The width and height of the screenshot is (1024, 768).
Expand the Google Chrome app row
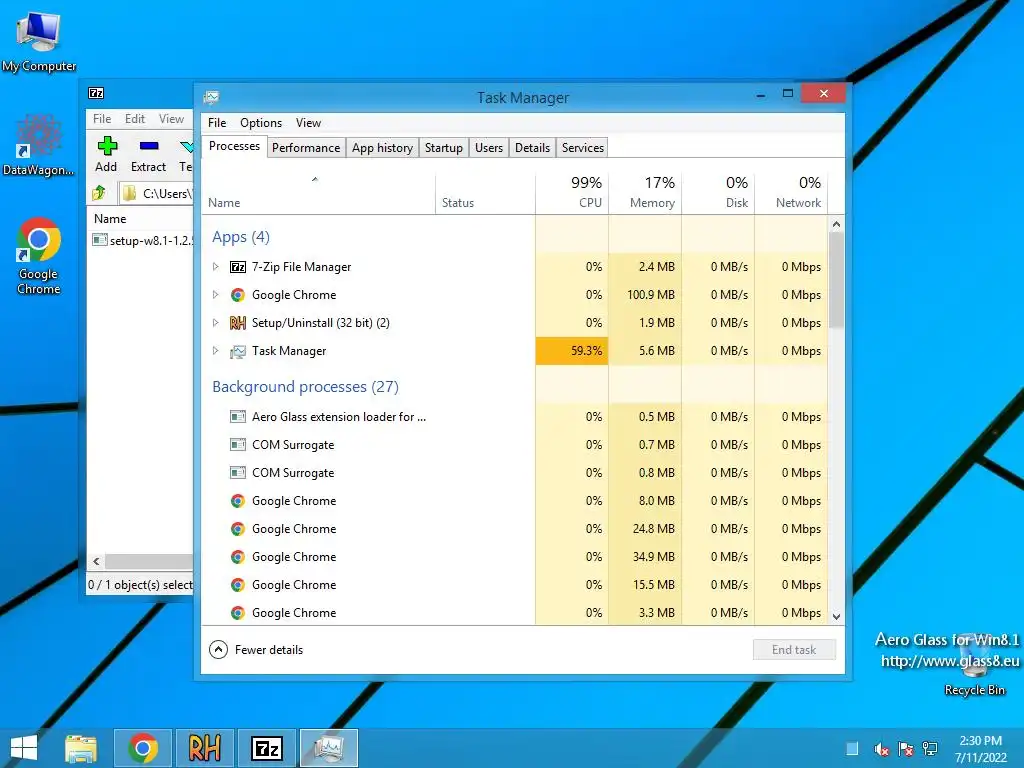[216, 295]
